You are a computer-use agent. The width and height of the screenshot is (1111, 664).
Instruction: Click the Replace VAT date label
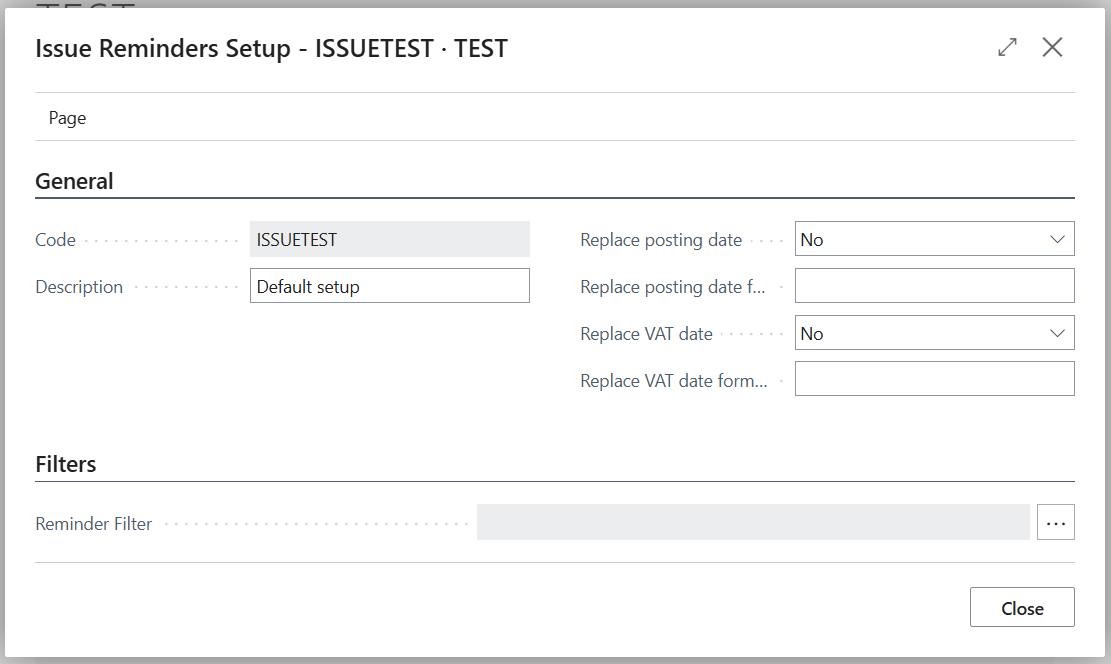[646, 334]
